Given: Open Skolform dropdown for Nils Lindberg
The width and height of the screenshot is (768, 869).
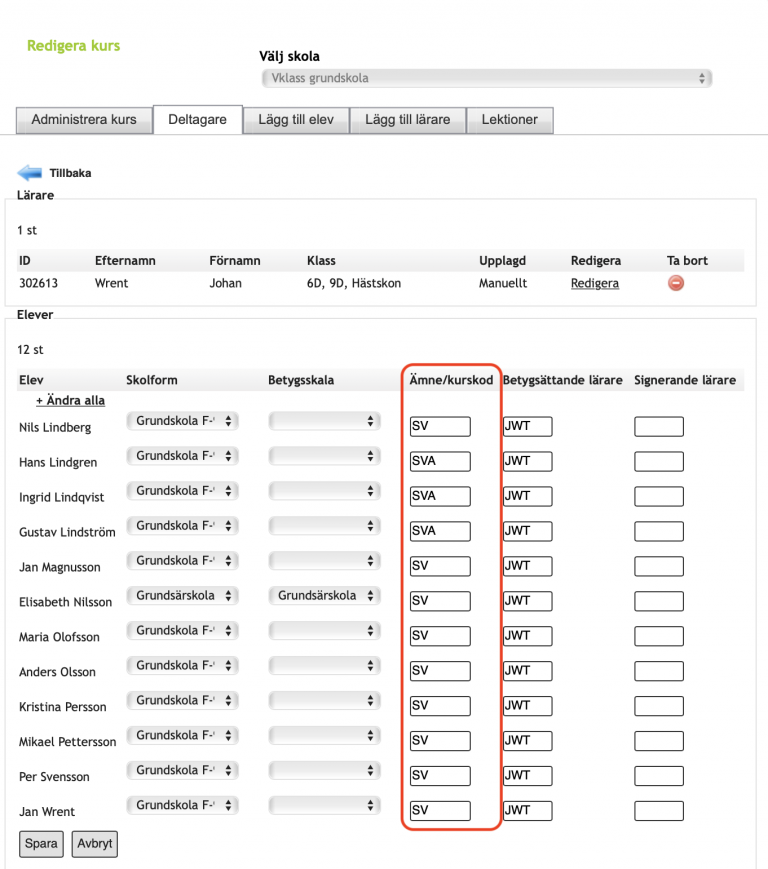Looking at the screenshot, I should point(182,422).
